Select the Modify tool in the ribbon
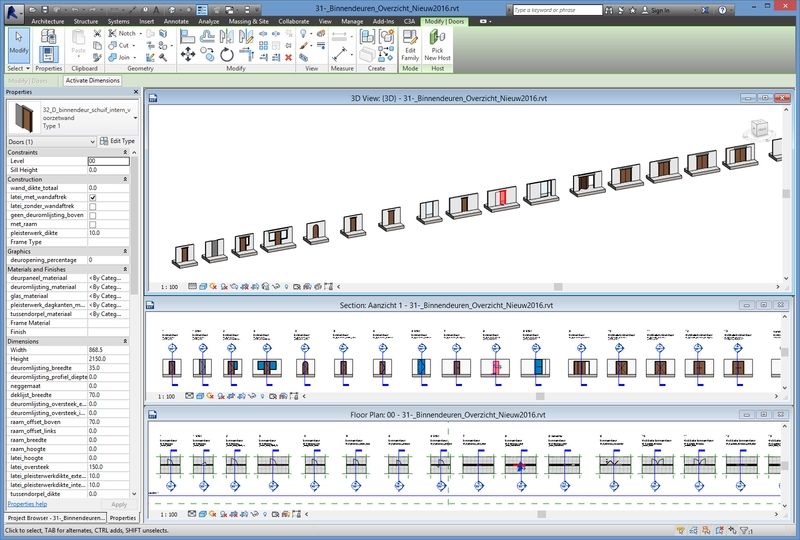The width and height of the screenshot is (800, 540). (x=18, y=44)
